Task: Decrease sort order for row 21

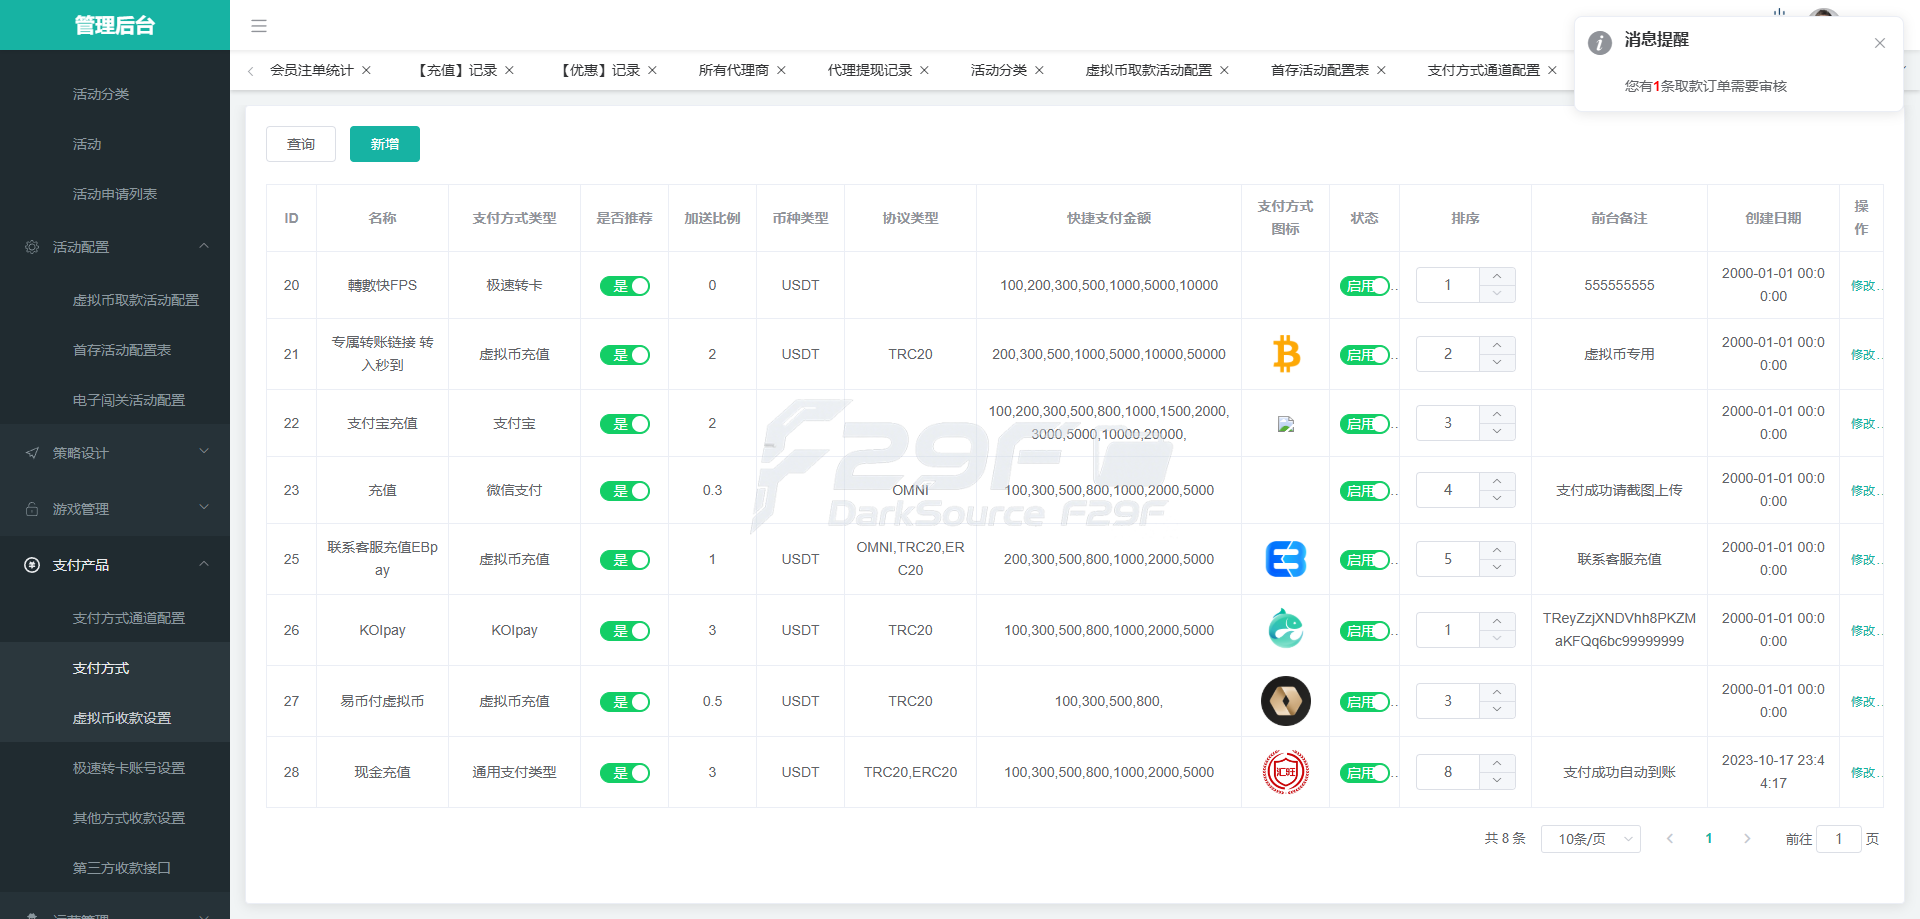Action: [1497, 363]
